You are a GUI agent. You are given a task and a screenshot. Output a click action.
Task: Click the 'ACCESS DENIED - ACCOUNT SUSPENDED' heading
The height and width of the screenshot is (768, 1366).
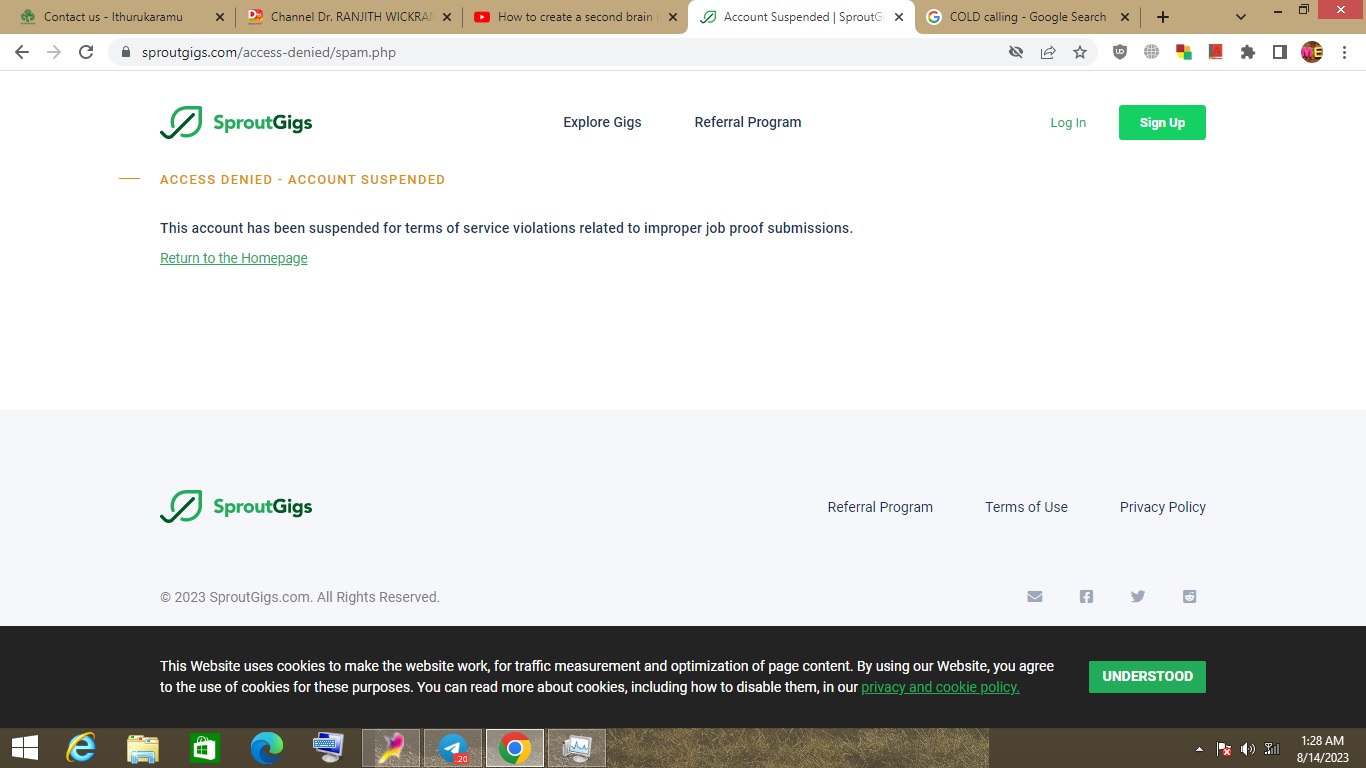[302, 180]
